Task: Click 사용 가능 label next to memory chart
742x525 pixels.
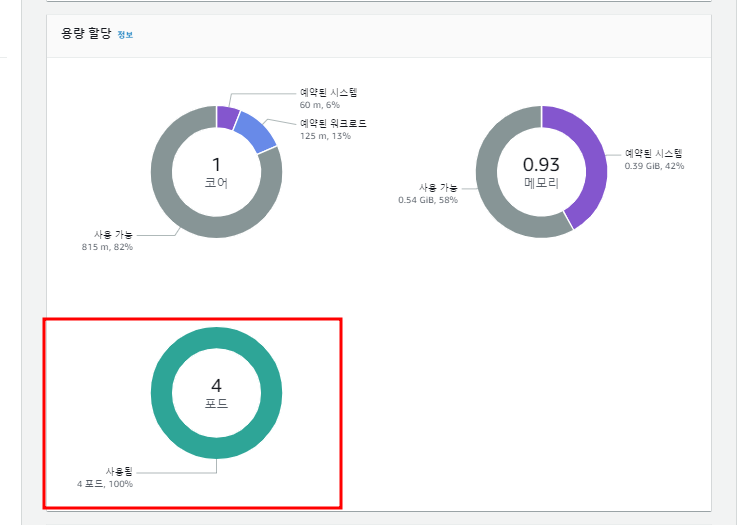Action: 438,187
